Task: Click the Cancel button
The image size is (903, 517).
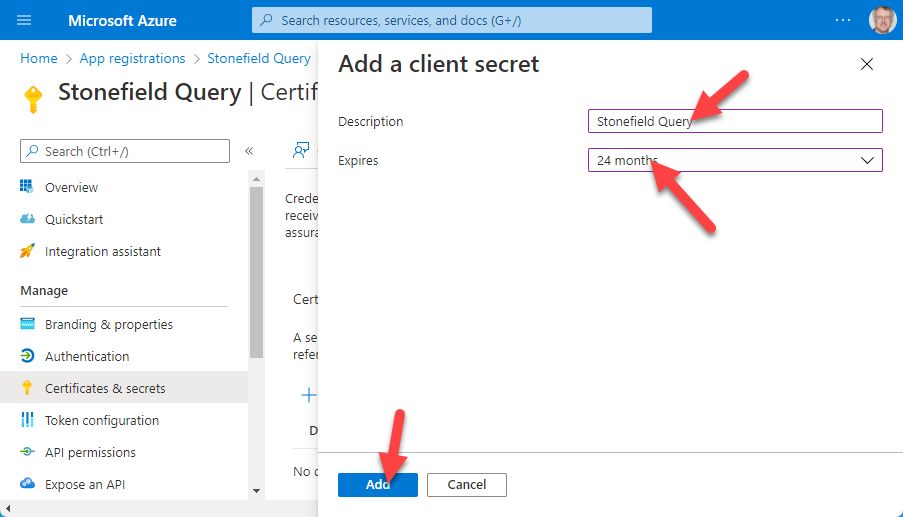Action: coord(466,484)
